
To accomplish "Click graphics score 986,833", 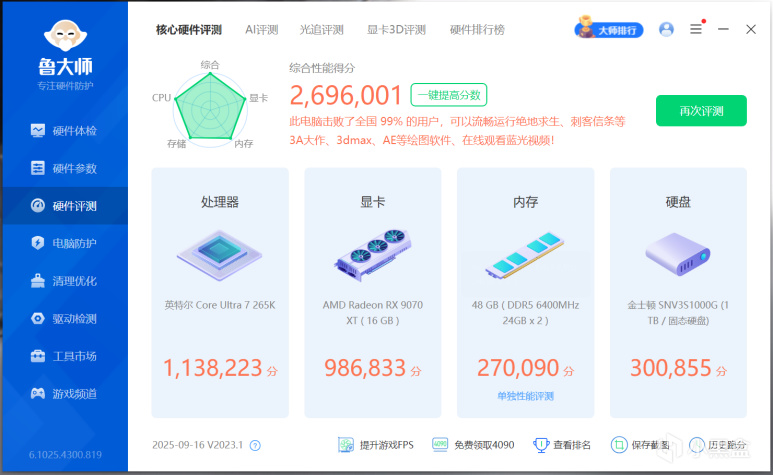I will (x=365, y=368).
